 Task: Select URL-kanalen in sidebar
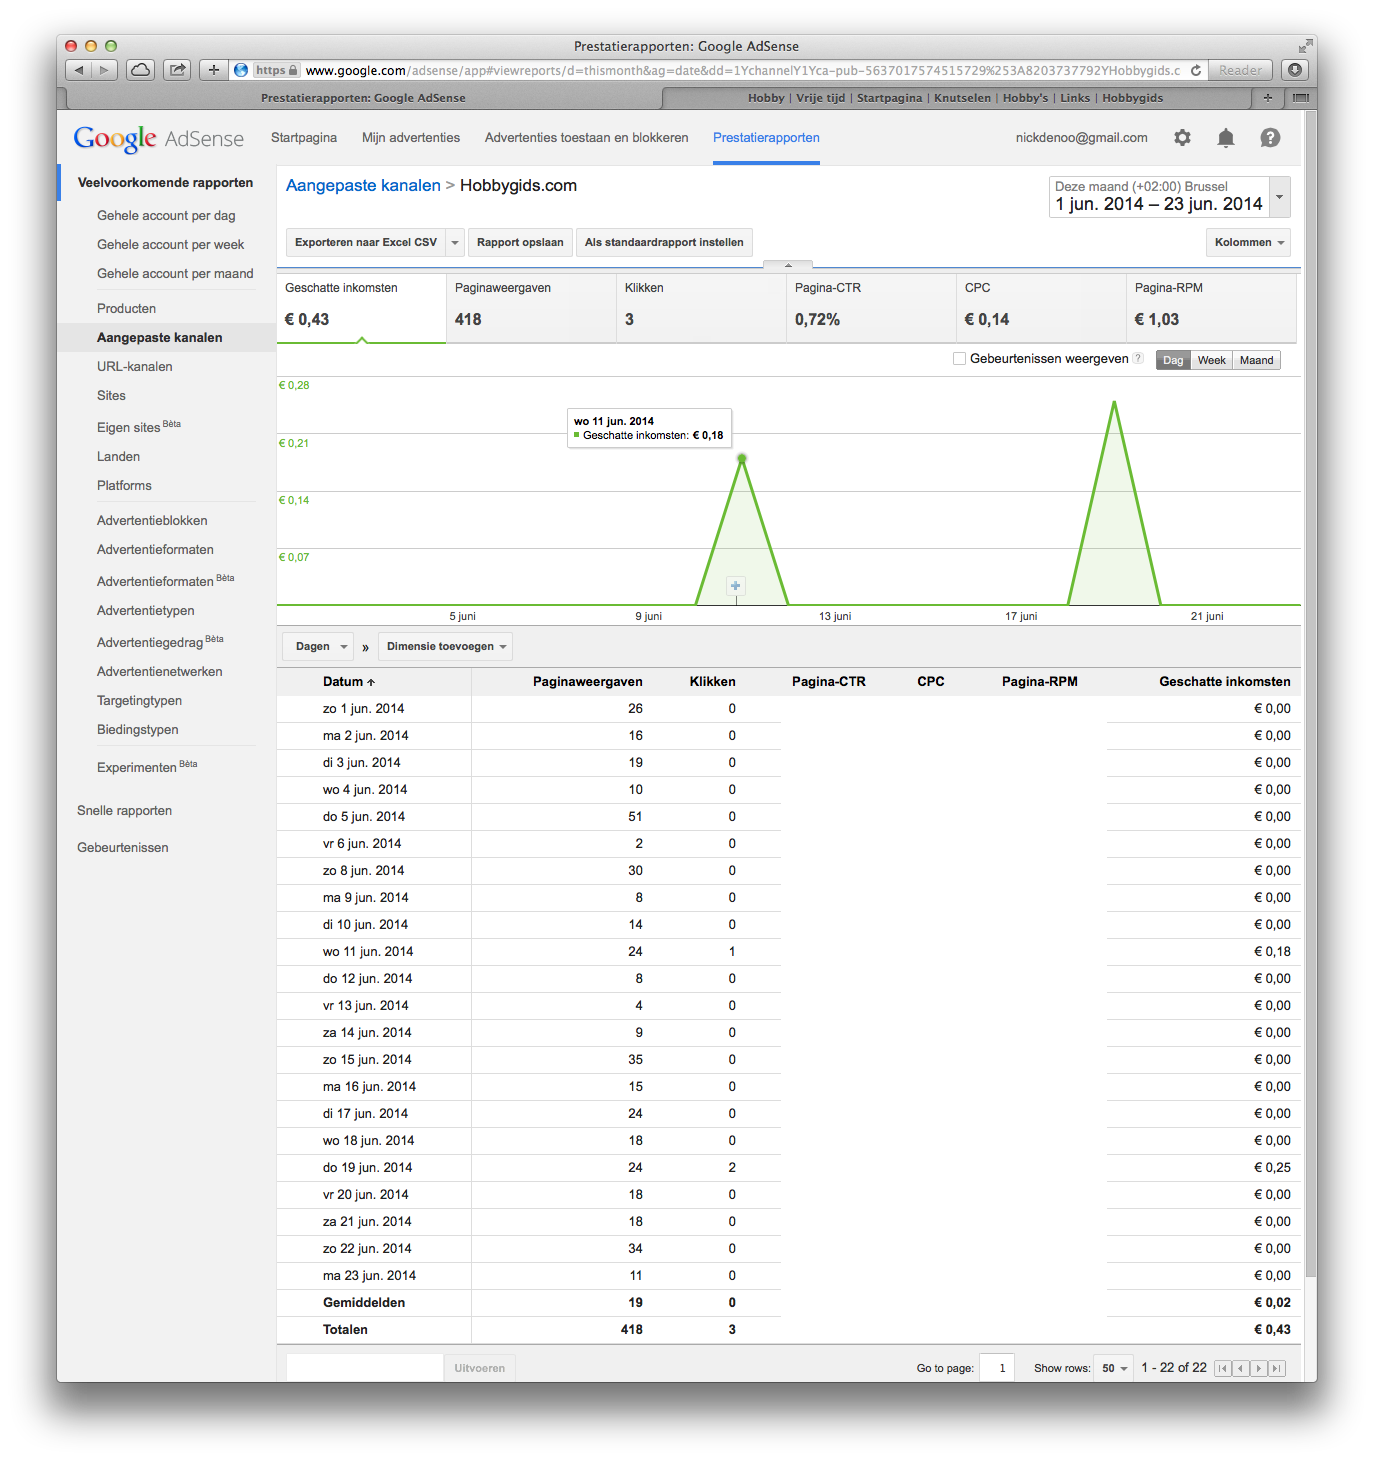click(x=135, y=367)
